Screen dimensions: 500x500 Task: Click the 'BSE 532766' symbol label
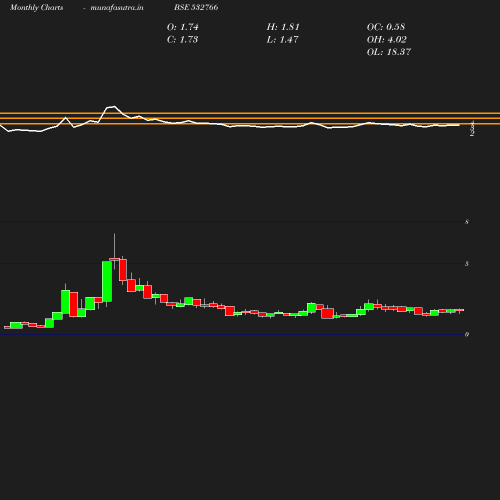[196, 7]
